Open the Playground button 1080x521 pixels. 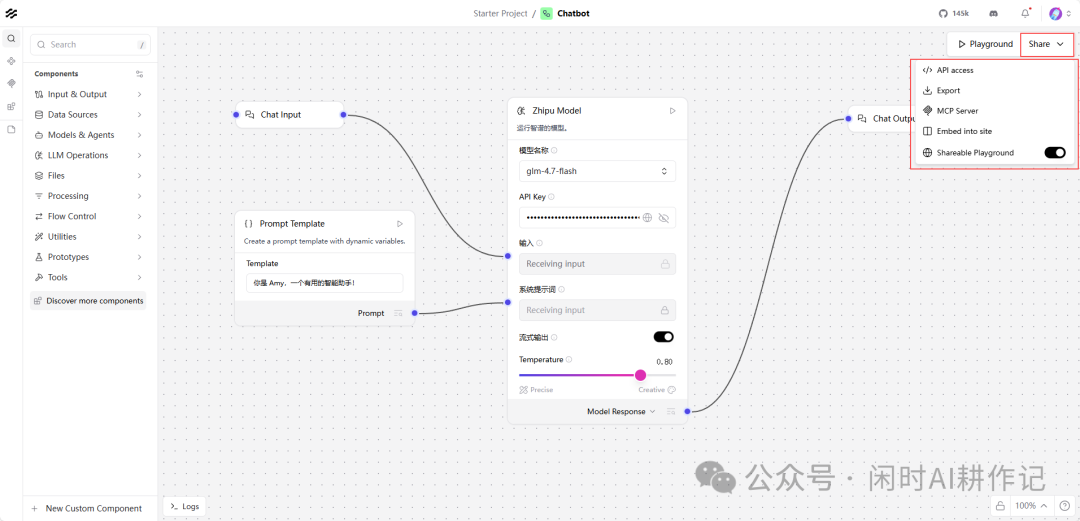click(x=984, y=44)
